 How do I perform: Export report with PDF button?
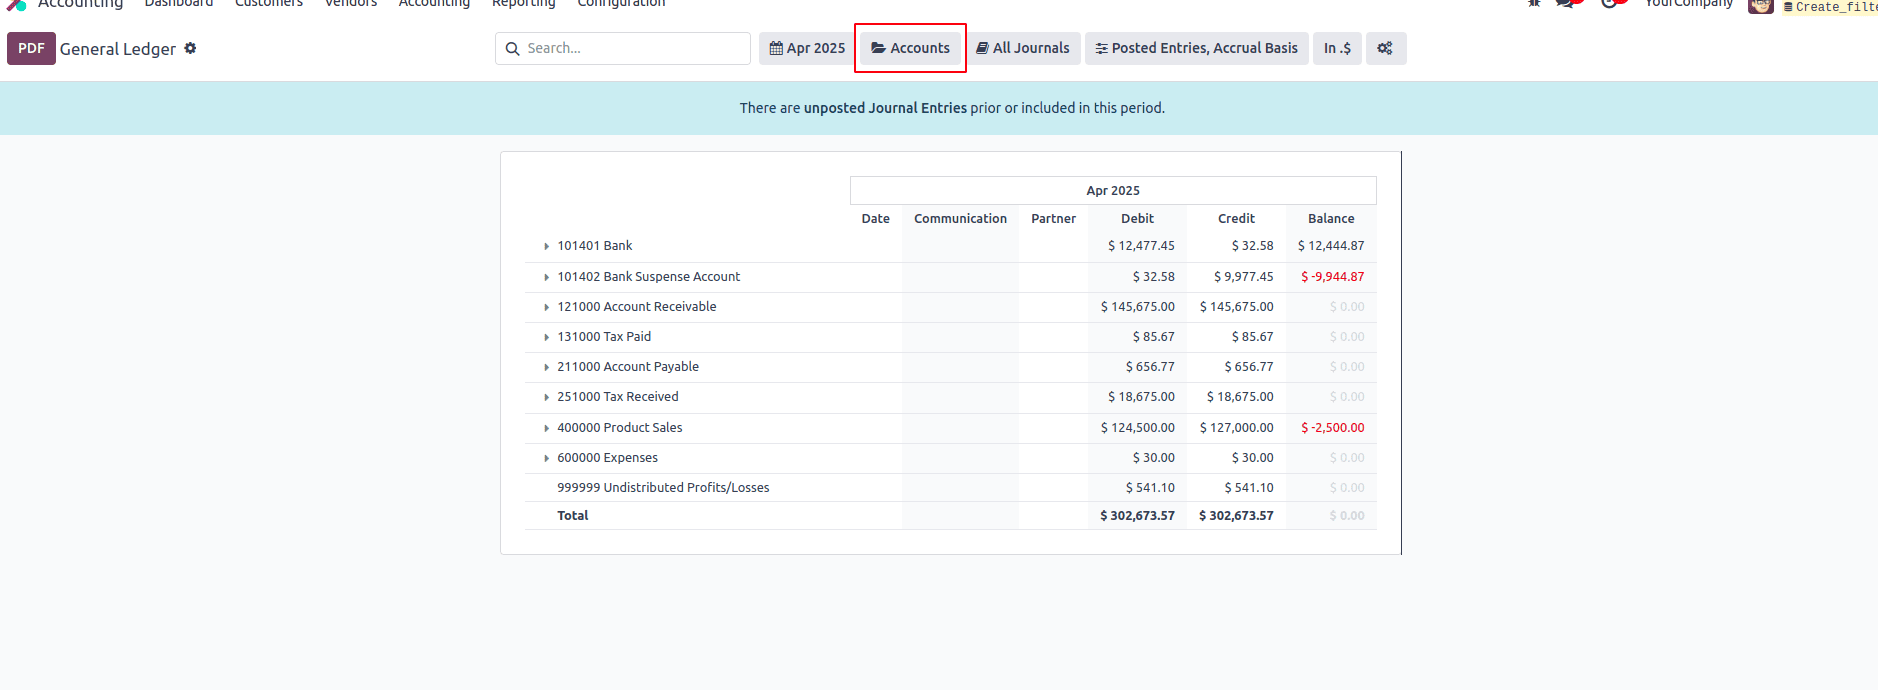point(31,48)
